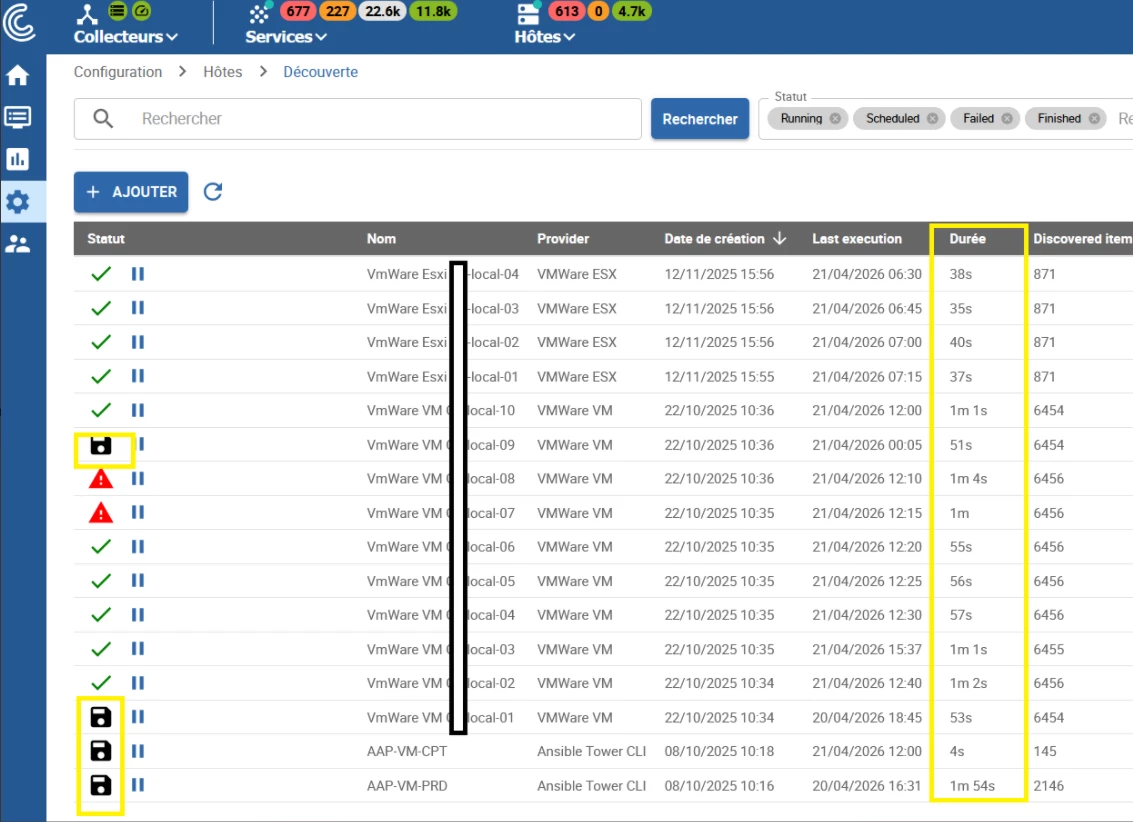Click the Hôtes top counter icon
1133x822 pixels.
tap(528, 13)
